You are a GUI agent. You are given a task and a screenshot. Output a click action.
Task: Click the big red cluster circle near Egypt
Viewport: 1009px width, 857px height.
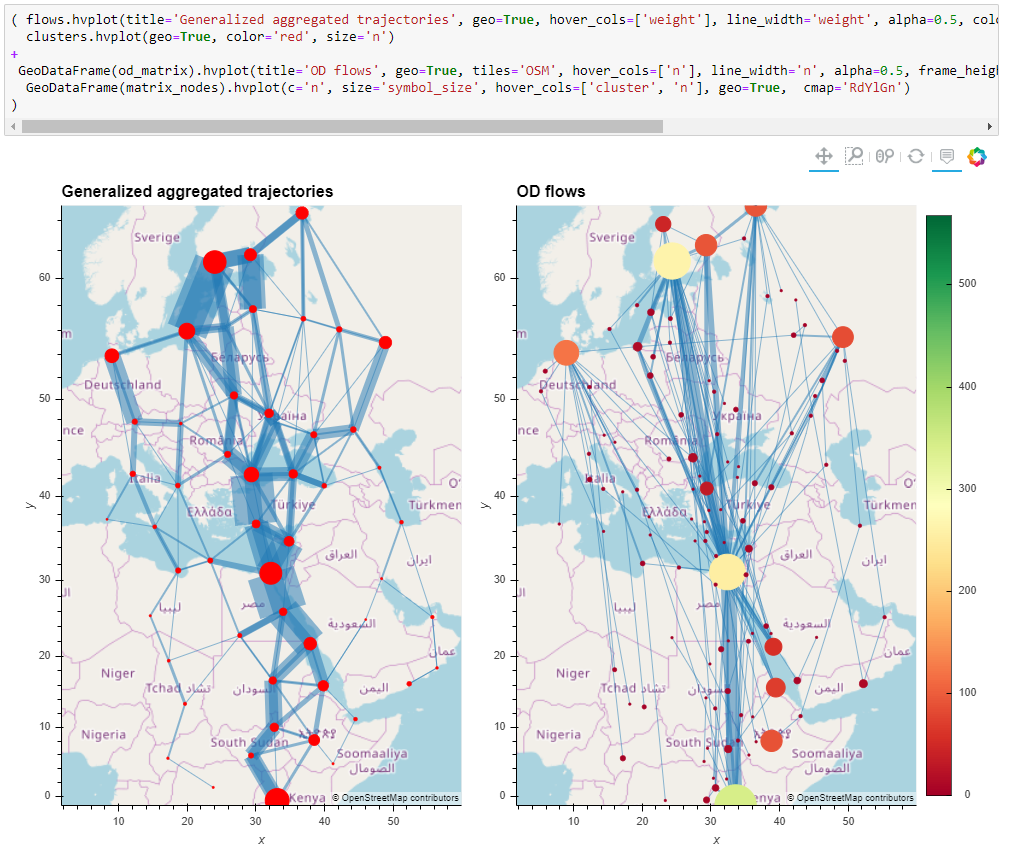click(271, 573)
